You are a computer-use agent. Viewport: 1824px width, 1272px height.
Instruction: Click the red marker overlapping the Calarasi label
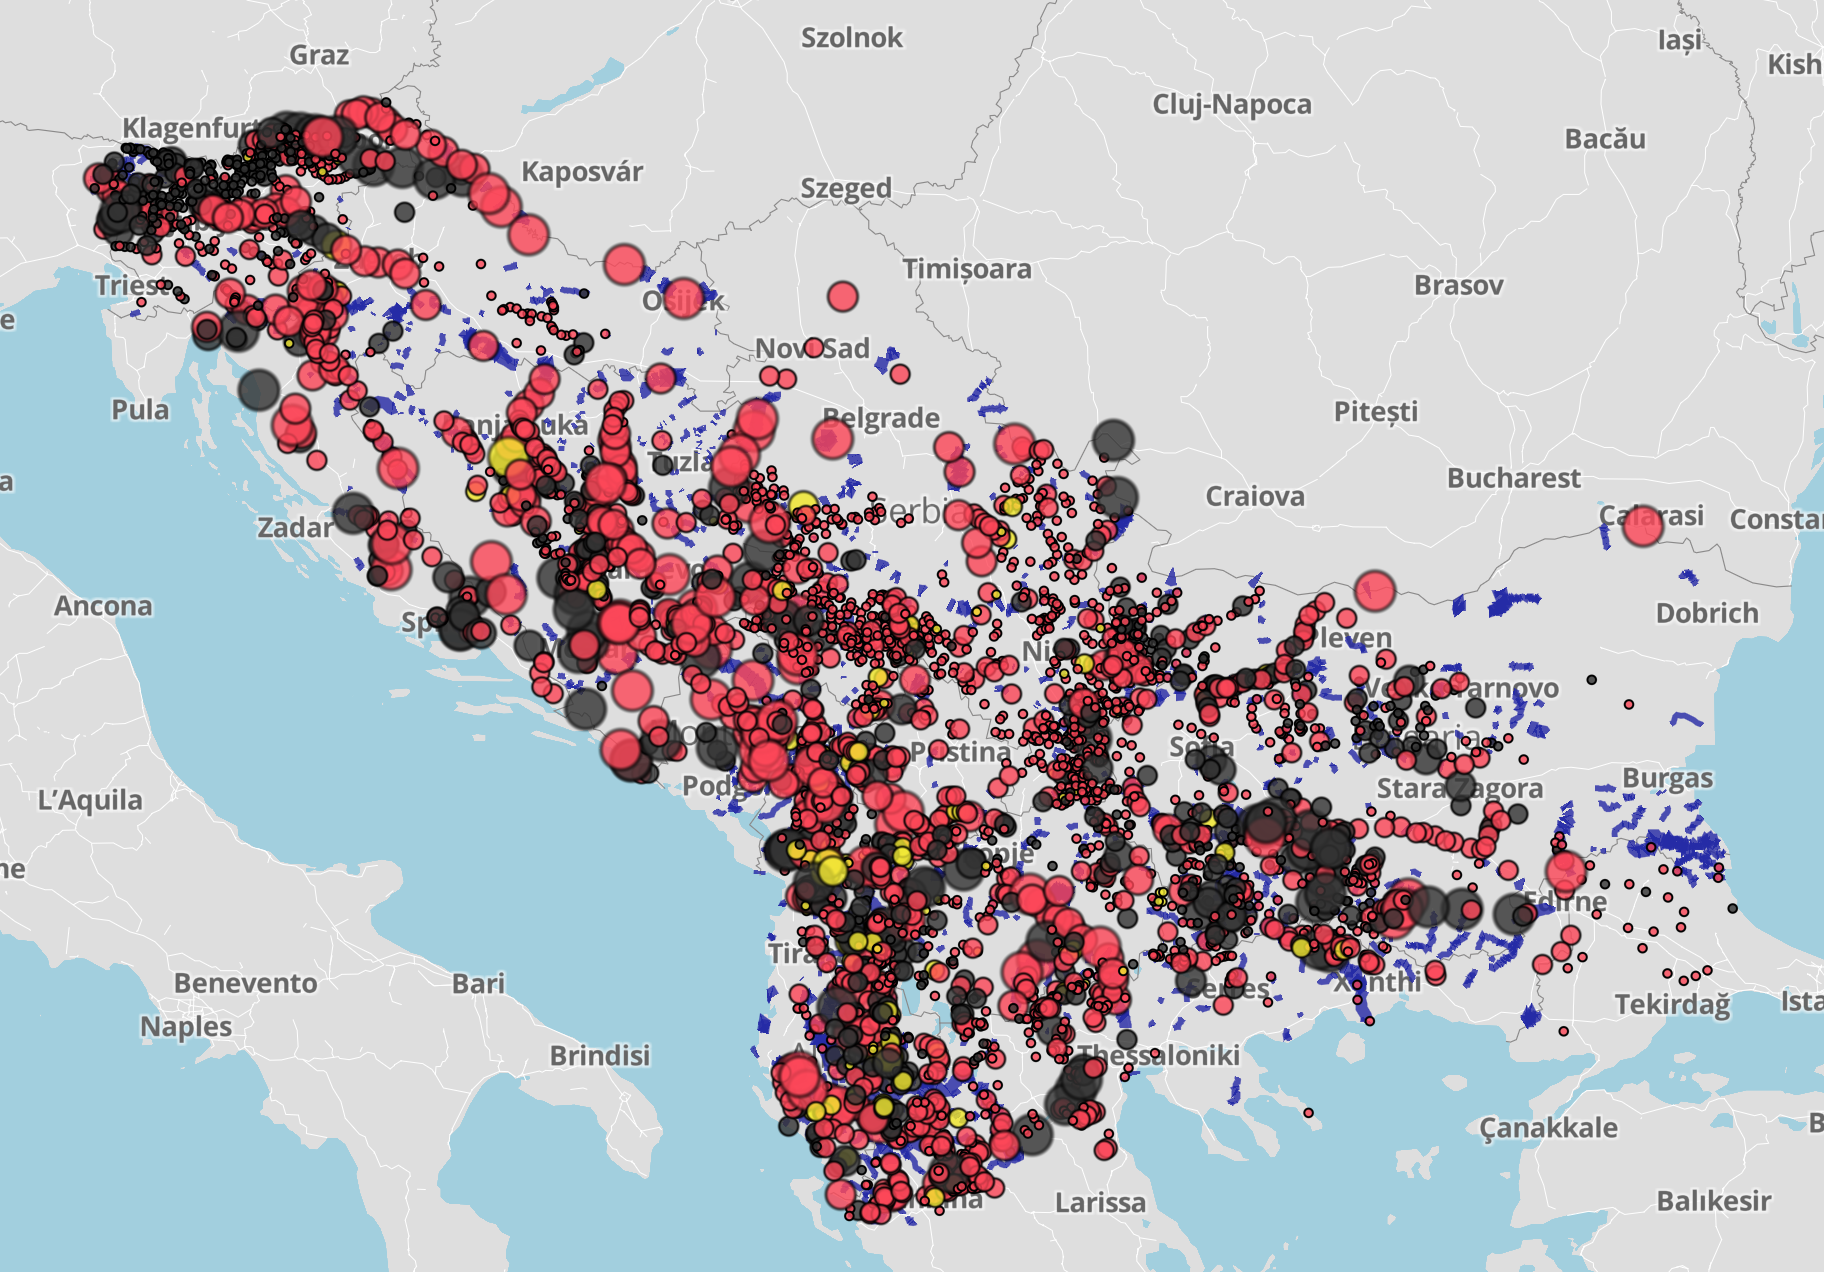coord(1642,525)
